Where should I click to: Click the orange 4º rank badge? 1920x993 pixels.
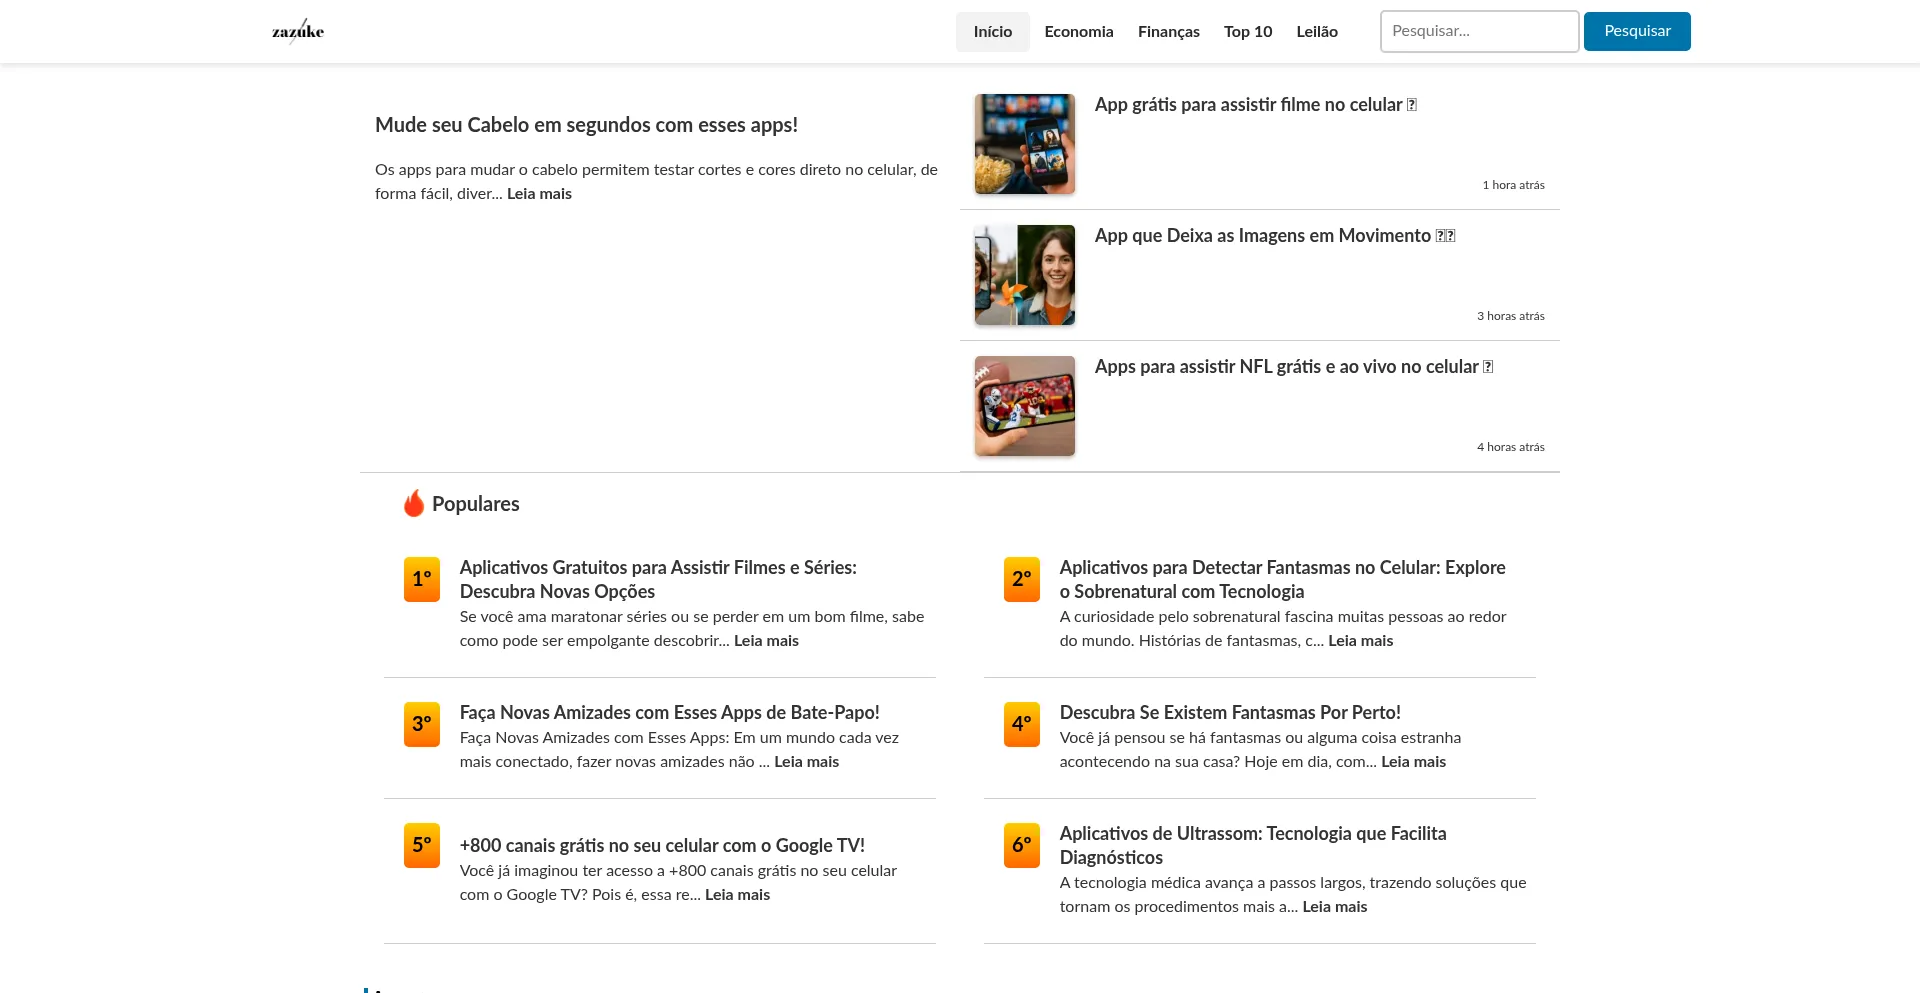coord(1021,724)
